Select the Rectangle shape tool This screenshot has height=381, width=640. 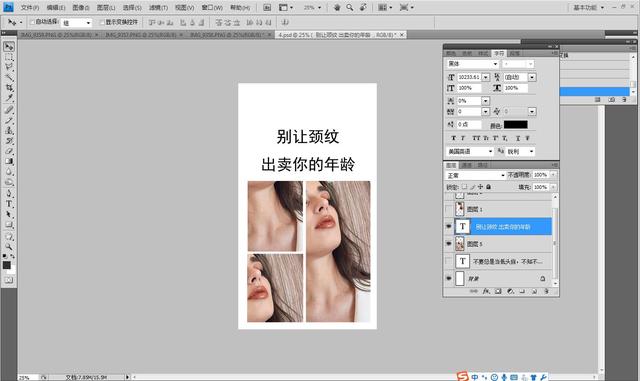coord(9,224)
